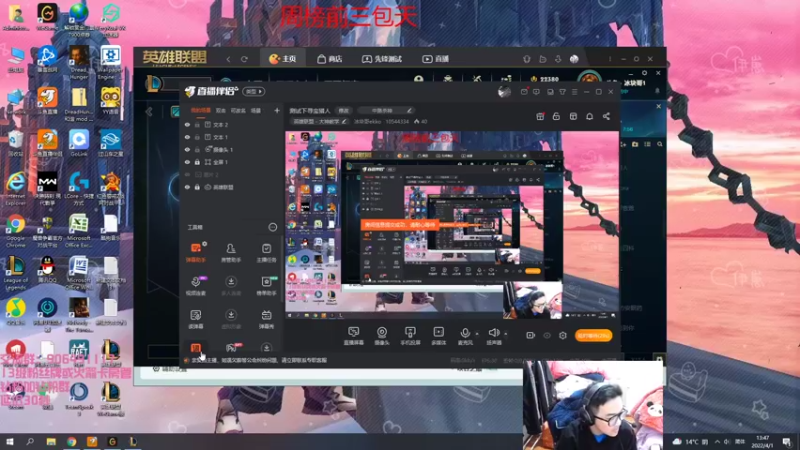Click the taskbar search icon
The height and width of the screenshot is (450, 800).
point(30,442)
